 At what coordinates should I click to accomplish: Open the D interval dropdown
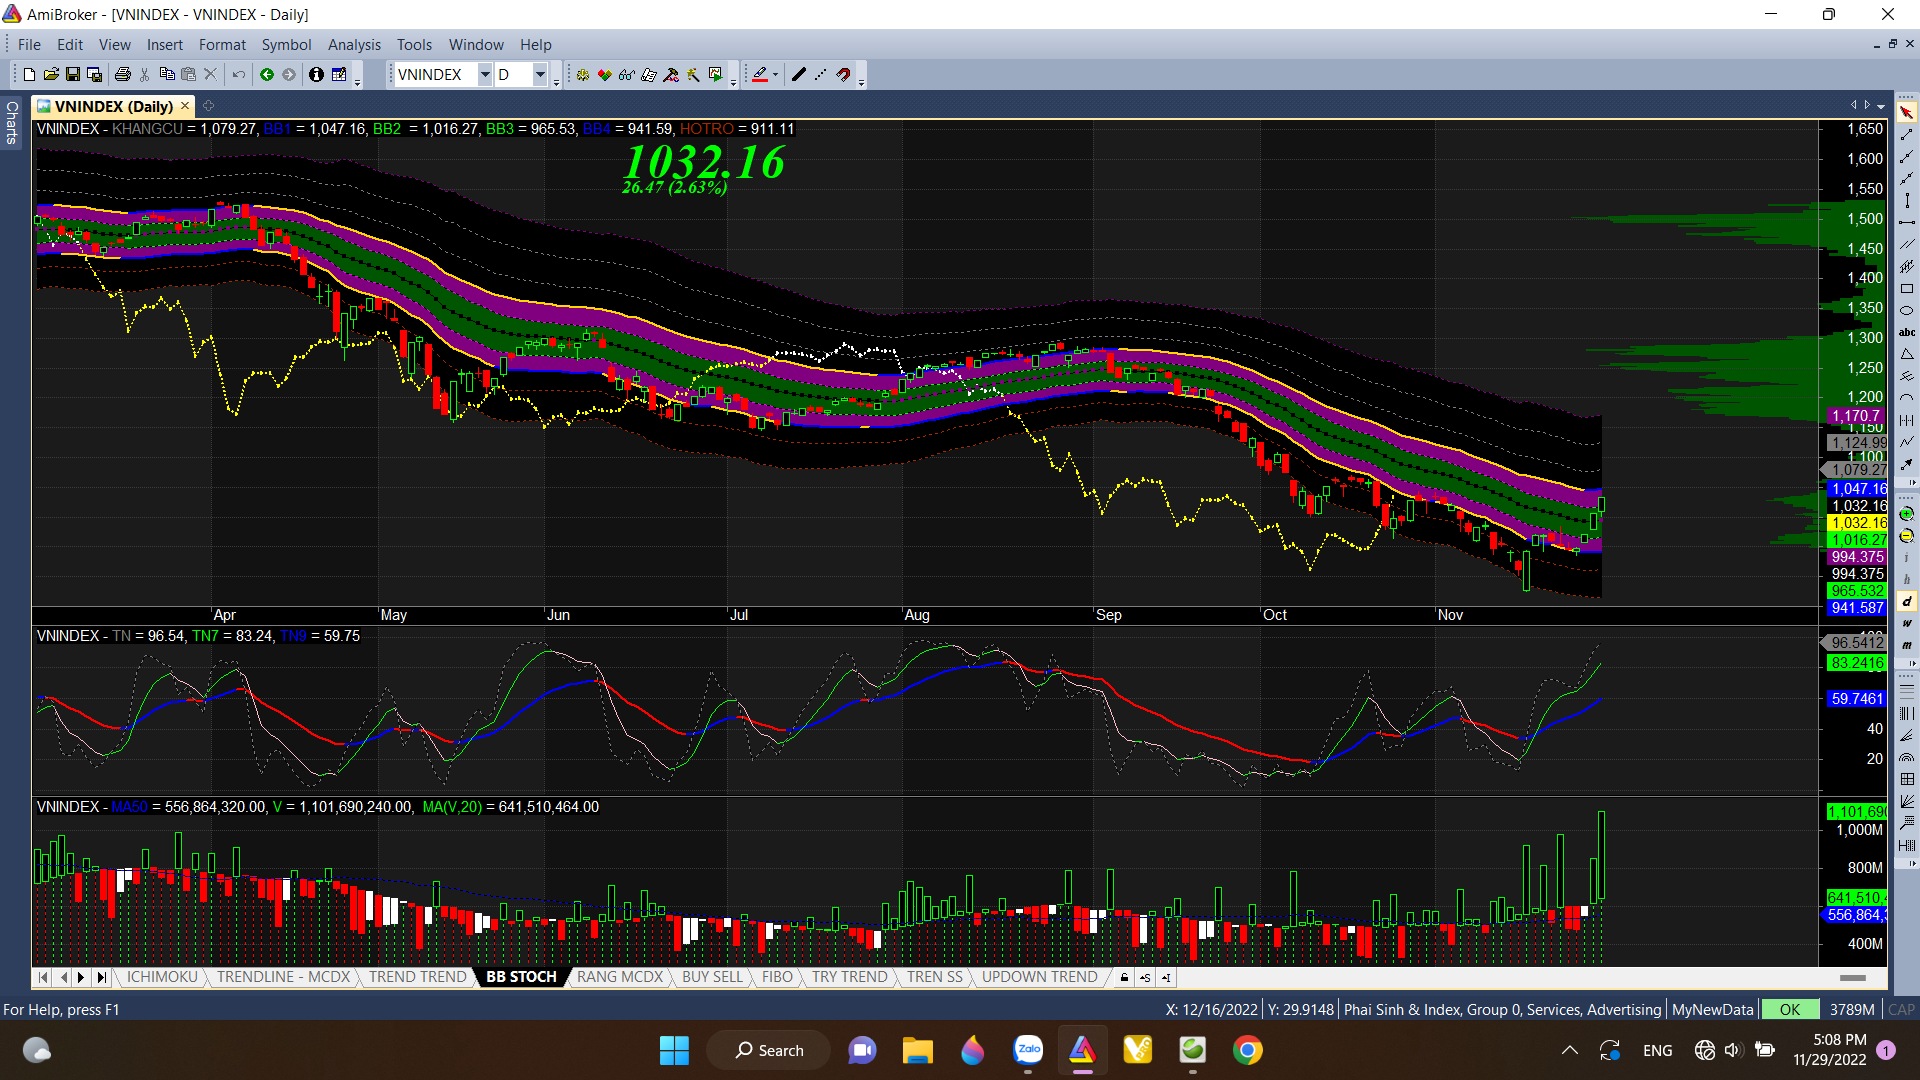coord(540,74)
